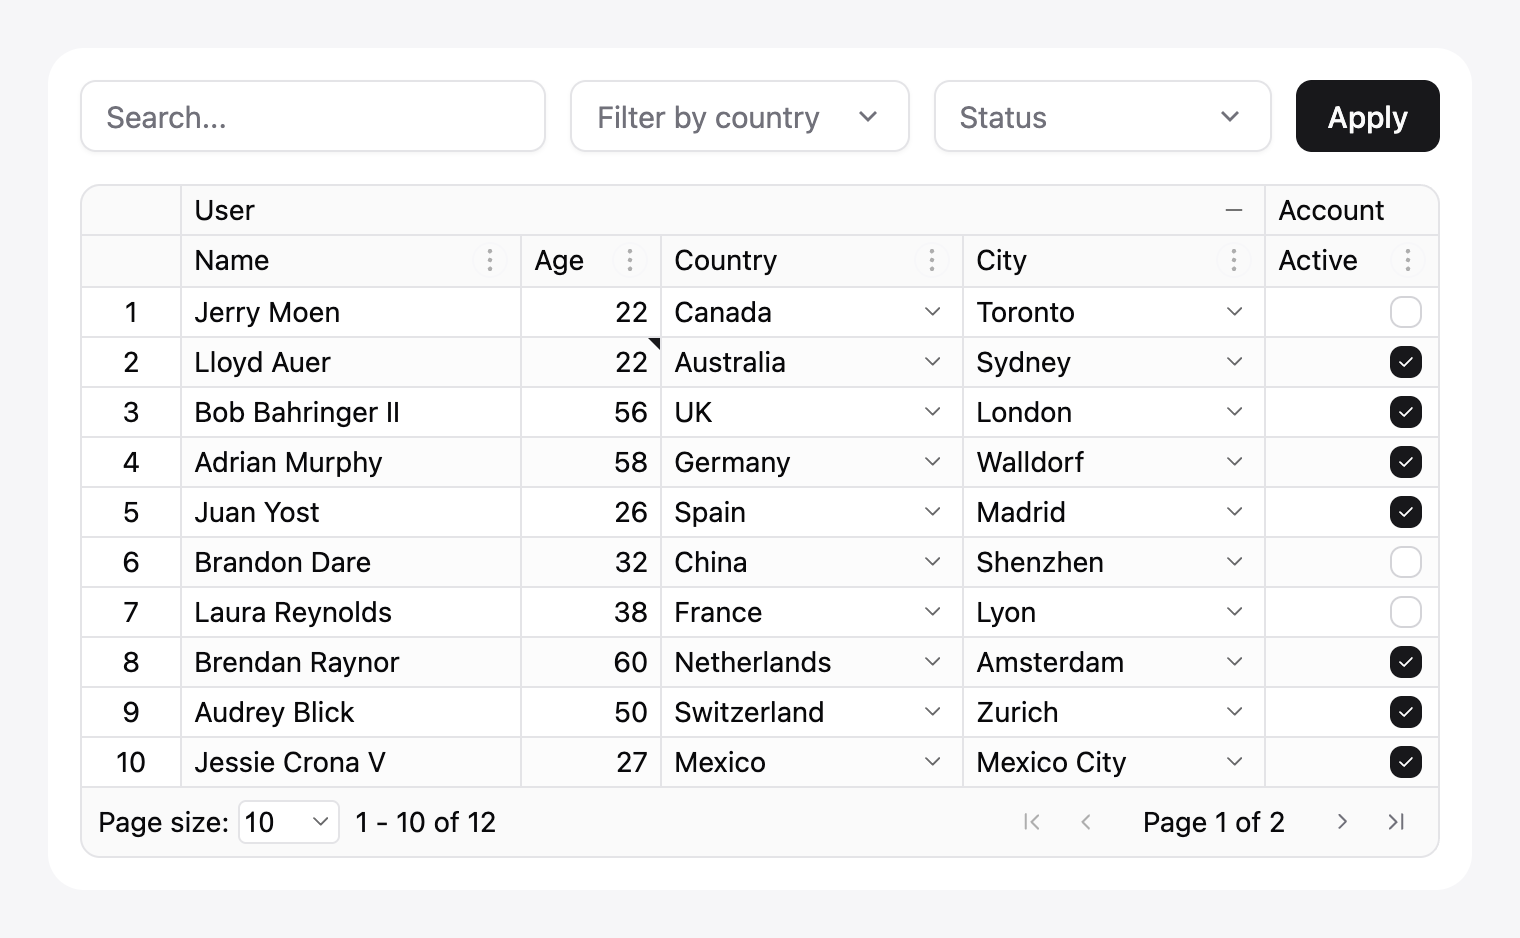The image size is (1520, 938).
Task: Jump to the last page arrow
Action: tap(1396, 822)
